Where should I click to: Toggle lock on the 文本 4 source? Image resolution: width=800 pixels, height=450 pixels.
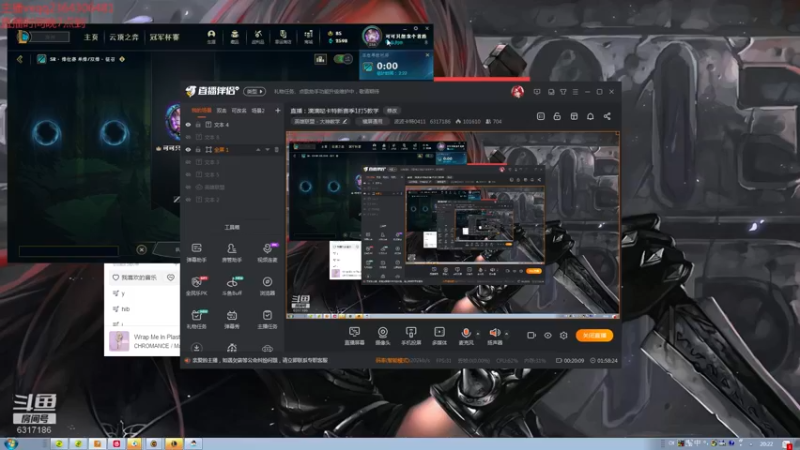(198, 124)
